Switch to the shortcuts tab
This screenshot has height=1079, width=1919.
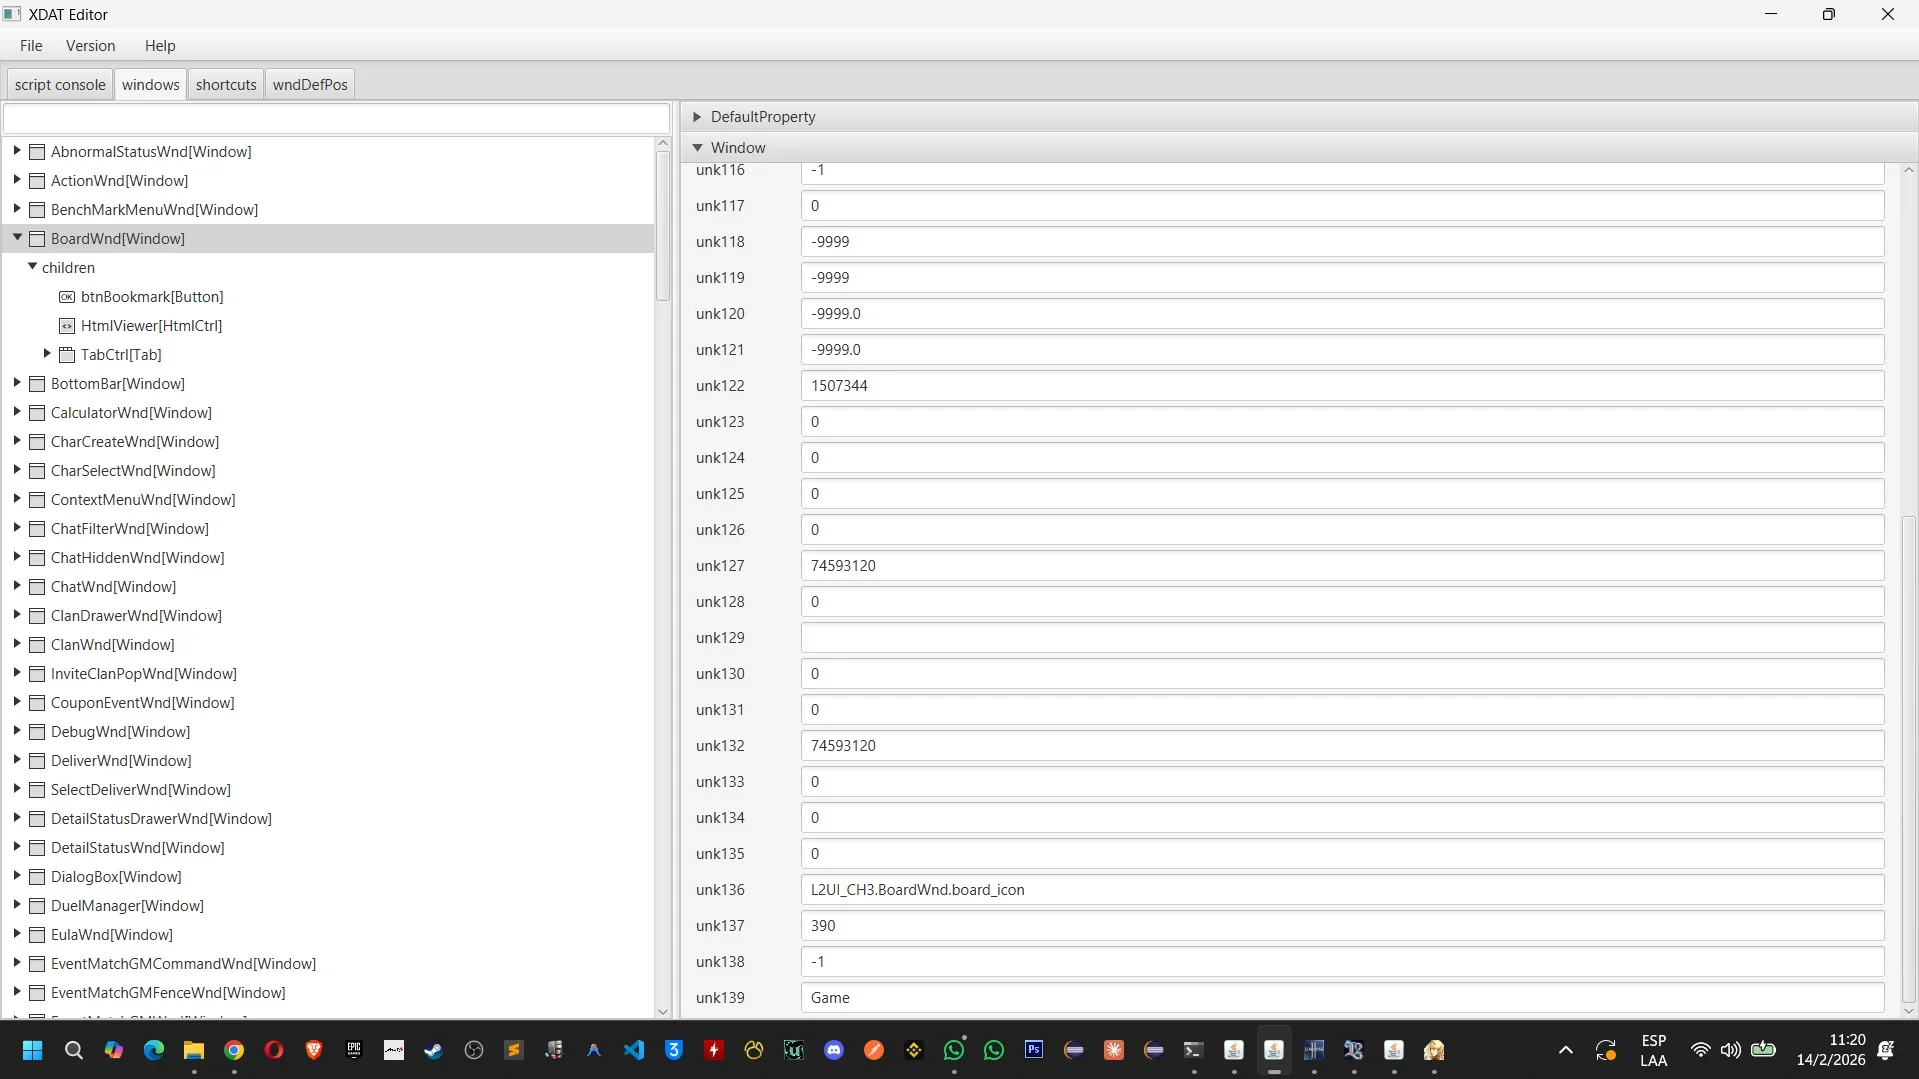[226, 85]
